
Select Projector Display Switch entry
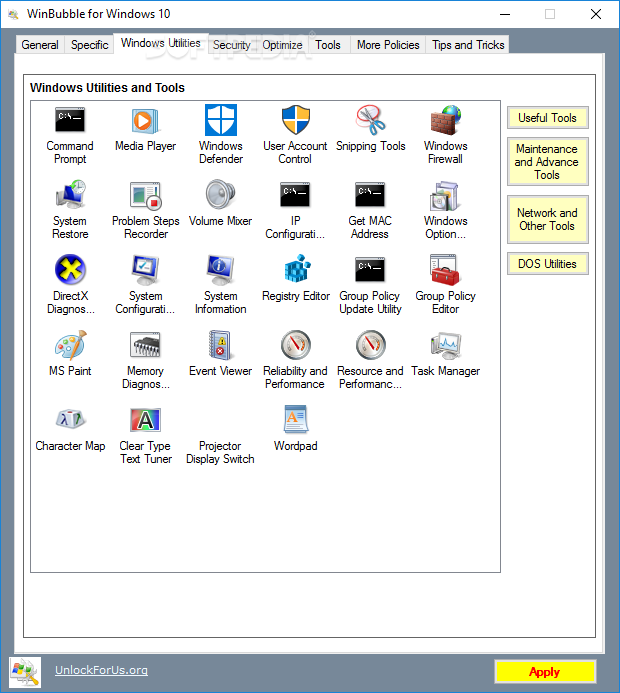tap(220, 452)
